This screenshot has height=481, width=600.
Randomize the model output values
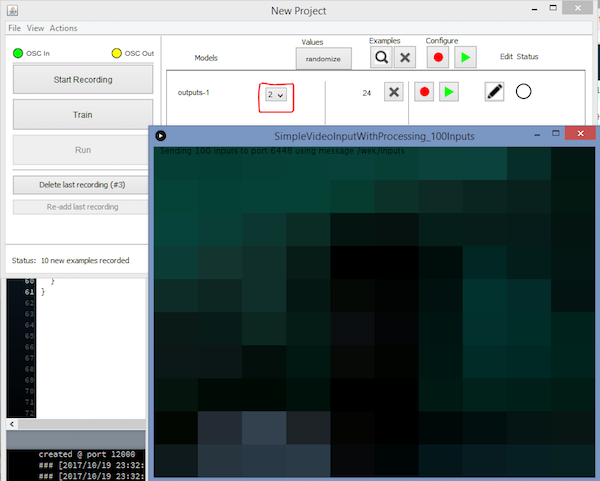(323, 59)
